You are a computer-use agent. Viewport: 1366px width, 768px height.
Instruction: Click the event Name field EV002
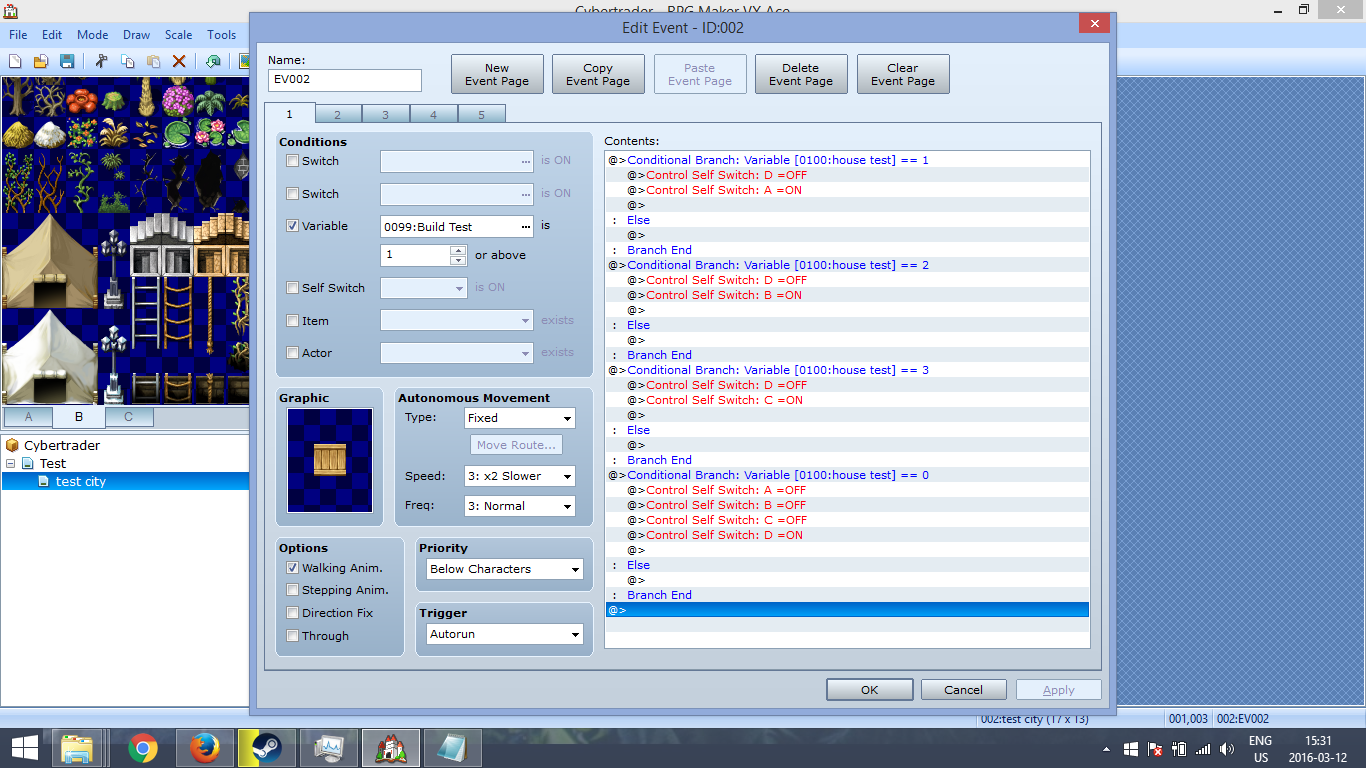coord(345,80)
